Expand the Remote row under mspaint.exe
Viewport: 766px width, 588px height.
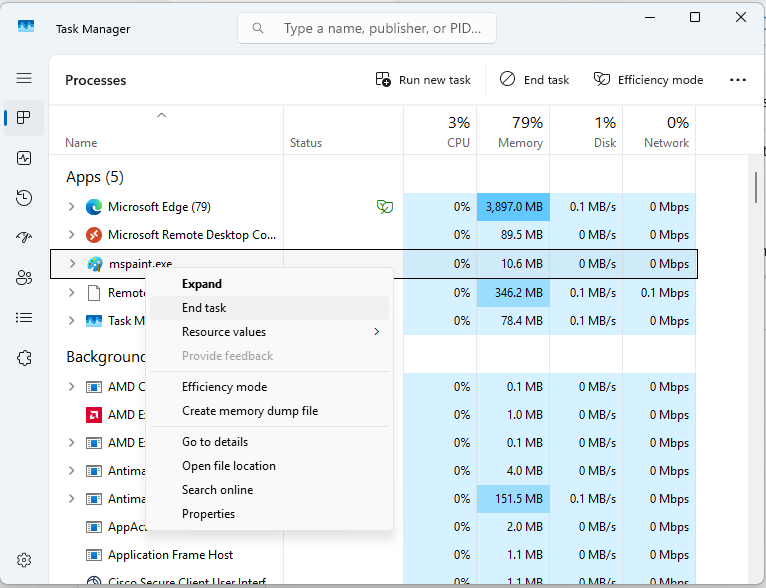pos(72,293)
